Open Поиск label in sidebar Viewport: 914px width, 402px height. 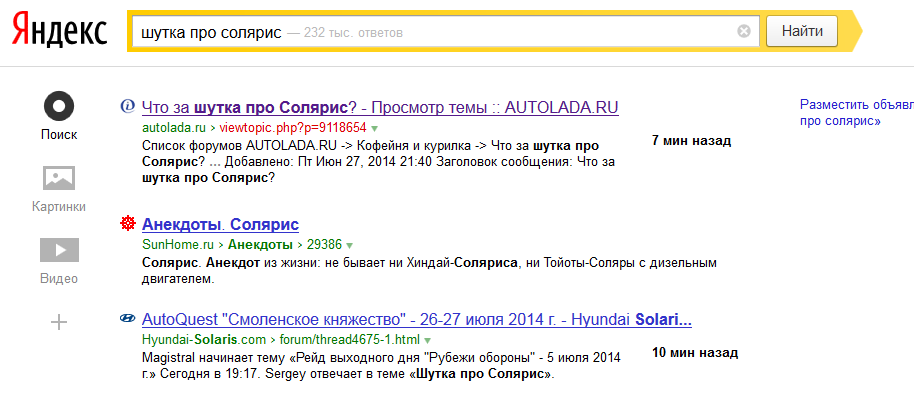pyautogui.click(x=59, y=135)
